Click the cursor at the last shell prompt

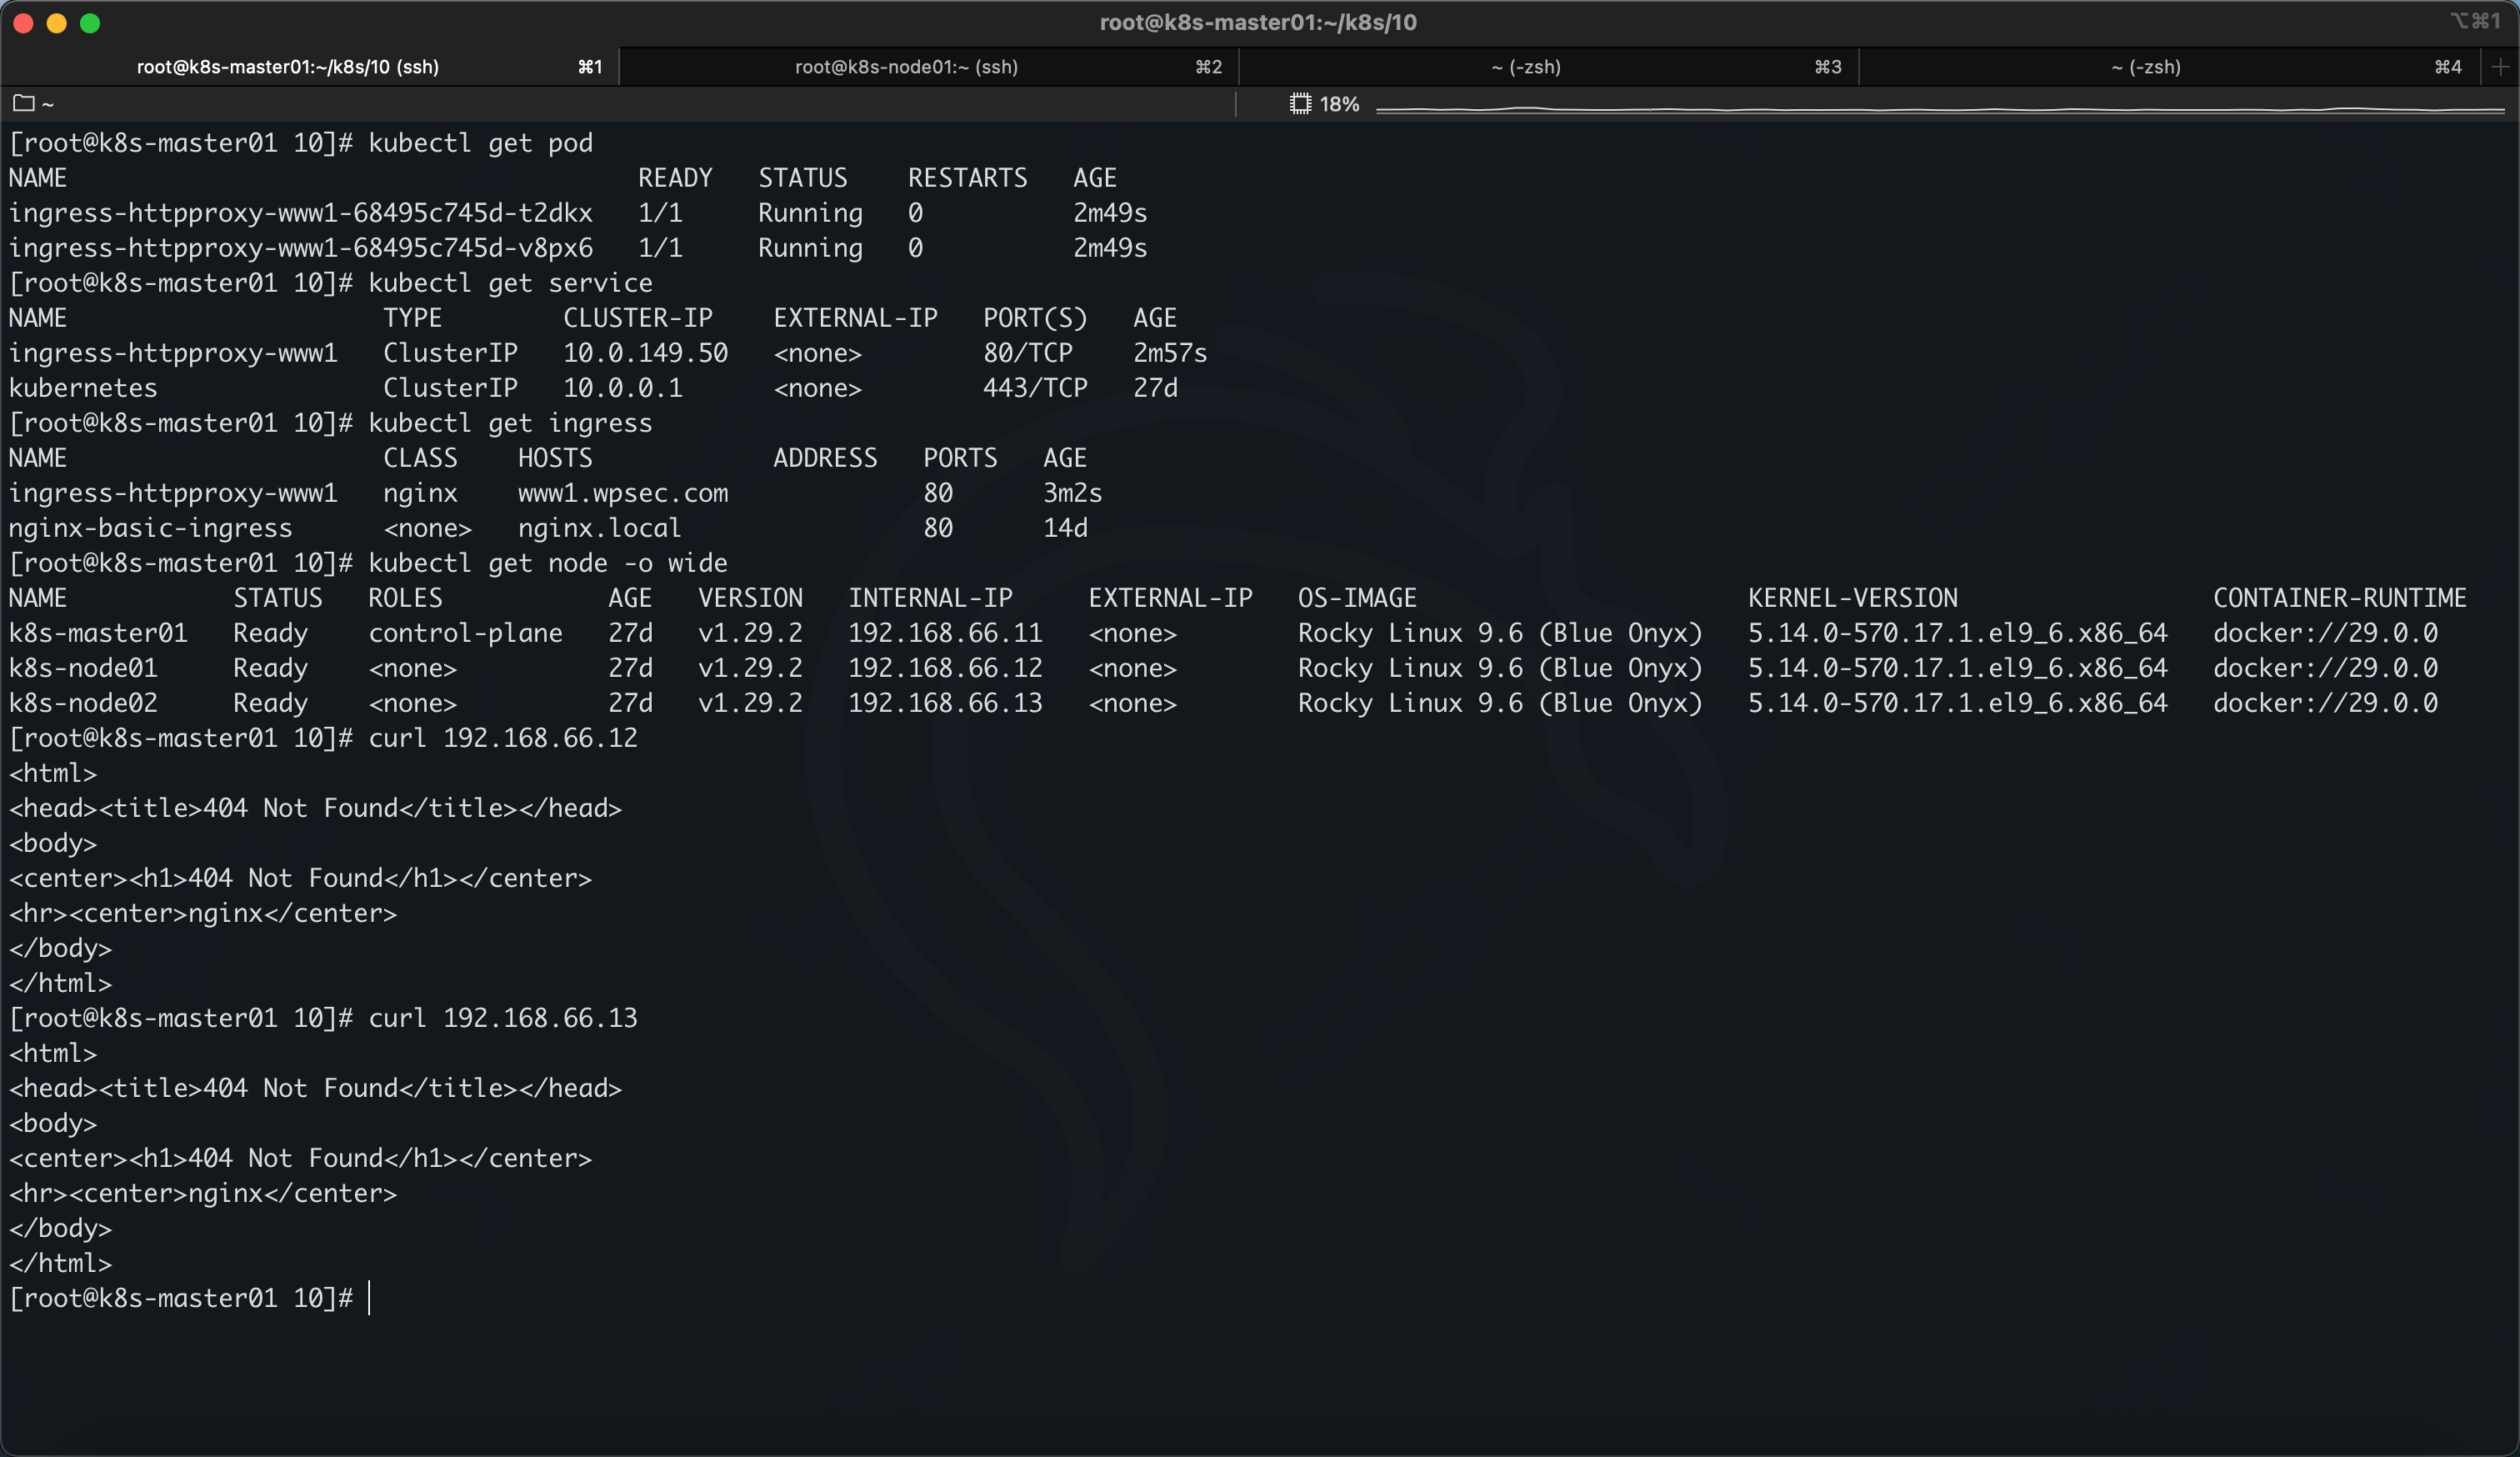point(370,1298)
